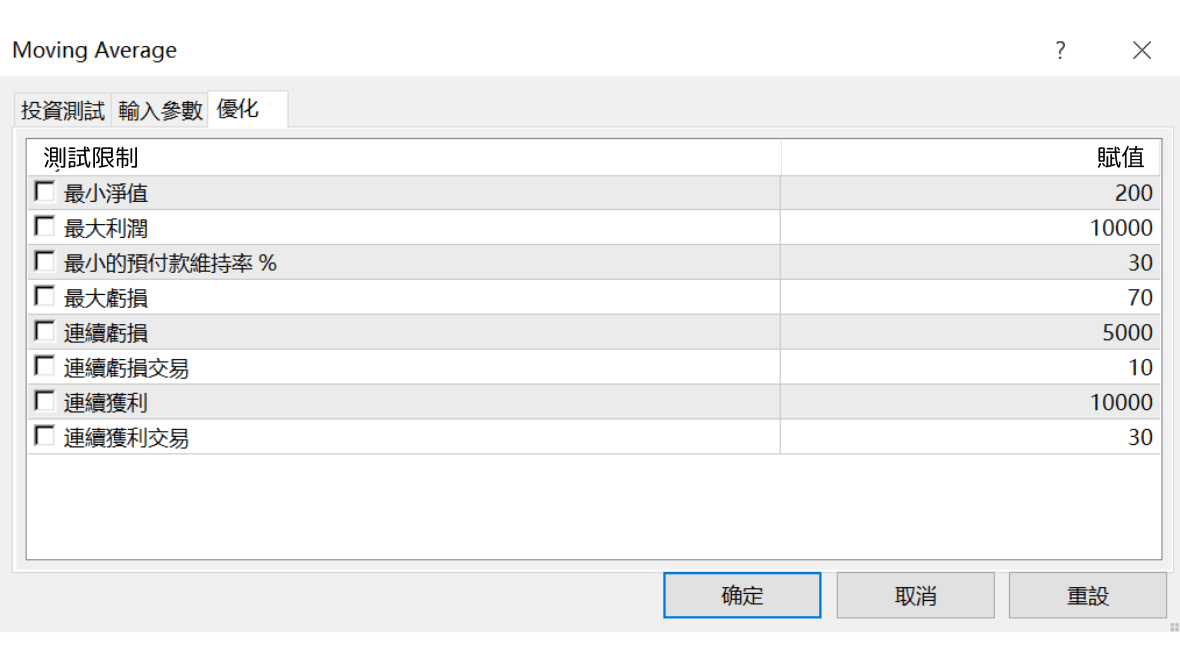Reset values with the 重設 button
Viewport: 1180px width, 660px height.
tap(1087, 596)
